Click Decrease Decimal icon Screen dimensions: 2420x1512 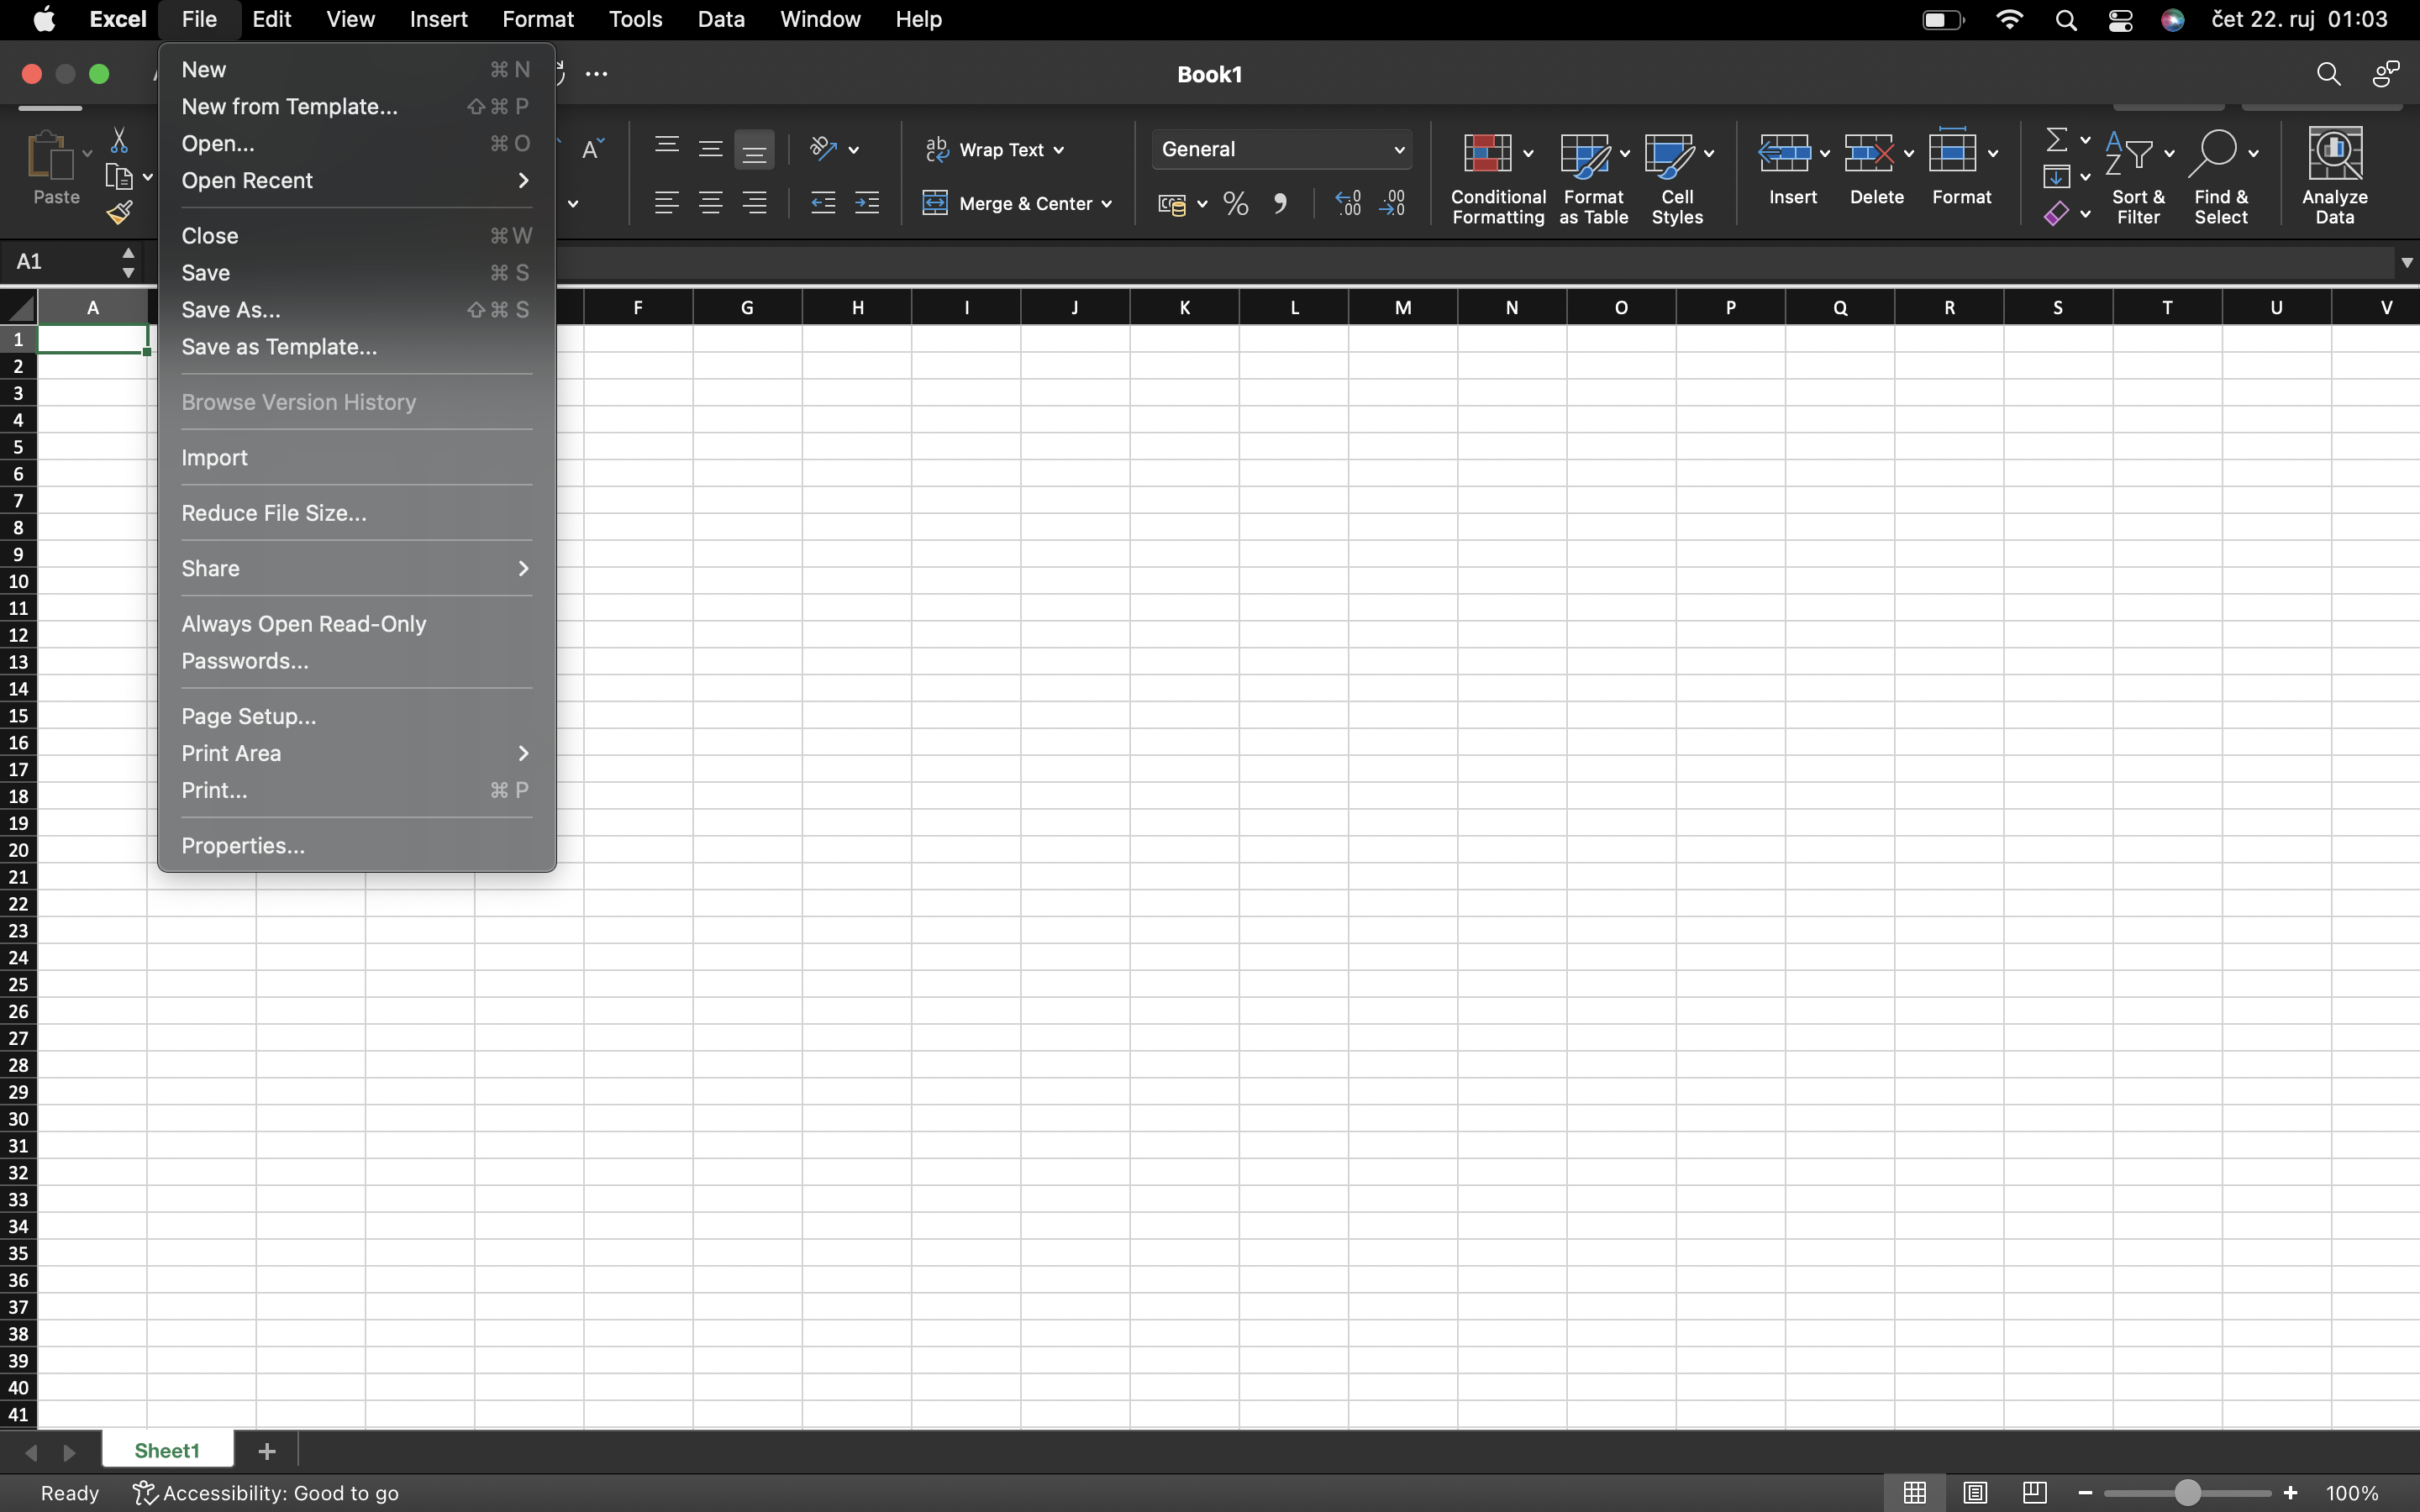tap(1392, 204)
